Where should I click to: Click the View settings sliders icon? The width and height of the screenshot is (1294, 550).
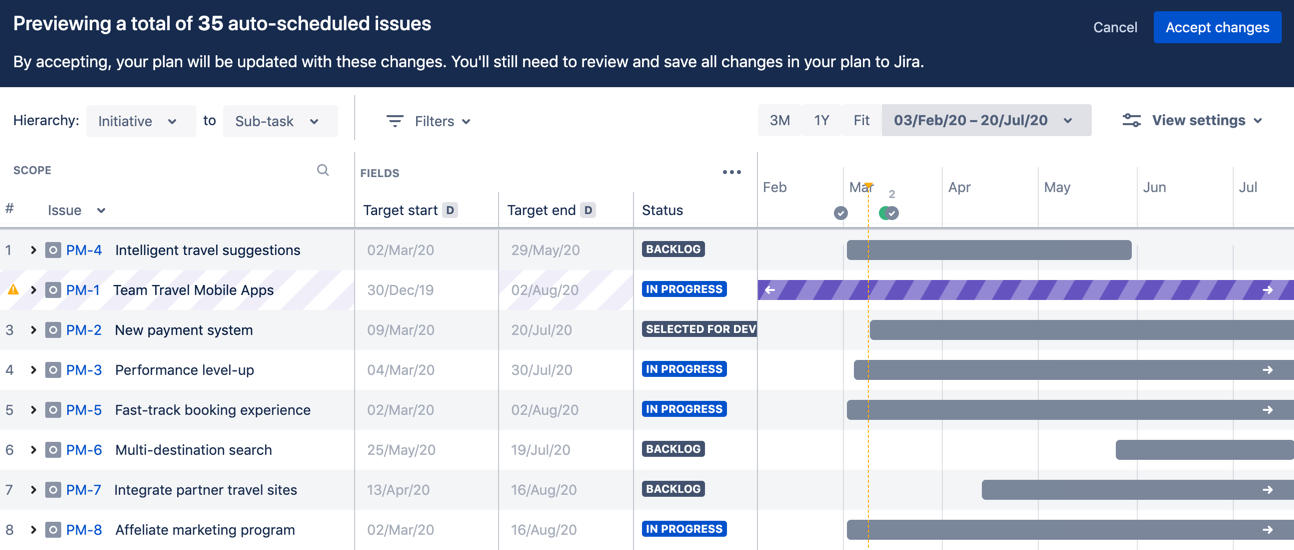pos(1131,120)
